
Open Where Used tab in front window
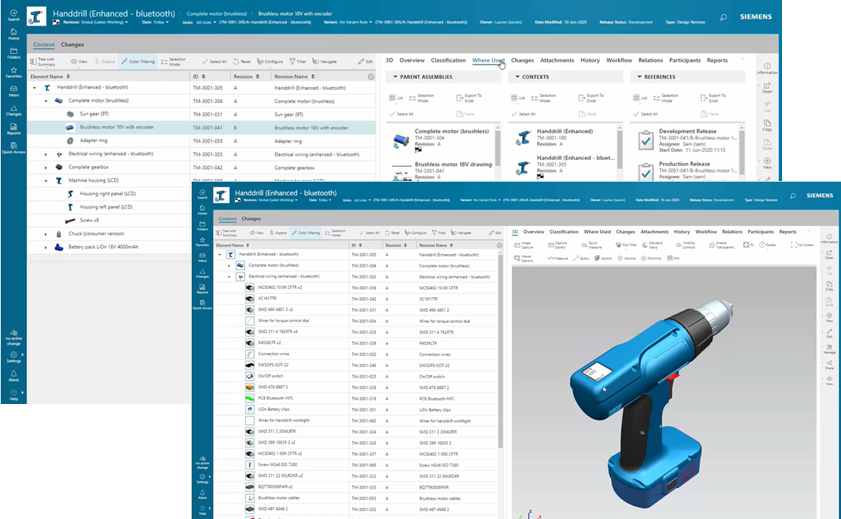597,232
